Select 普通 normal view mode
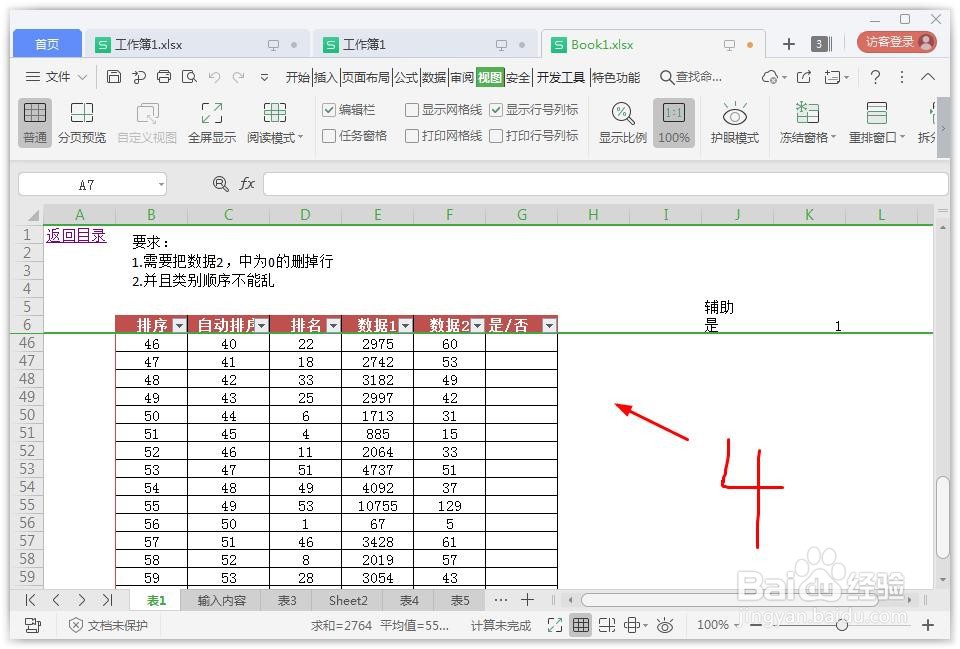This screenshot has height=649, width=960. point(34,123)
